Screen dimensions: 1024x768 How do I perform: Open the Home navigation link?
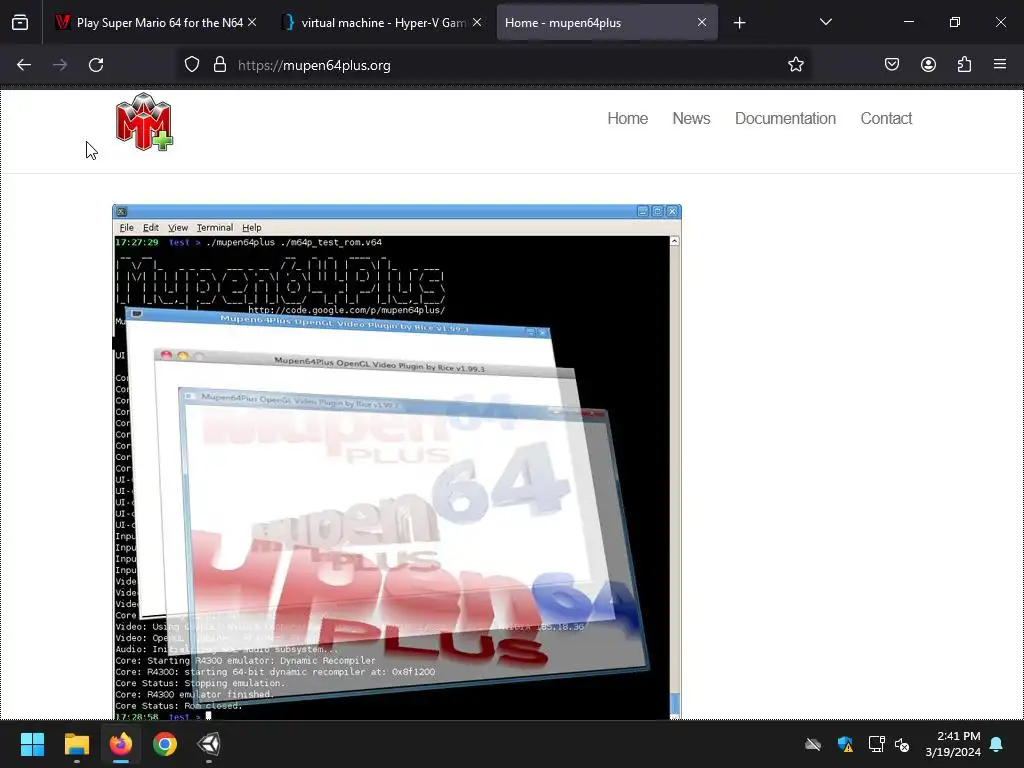point(628,118)
